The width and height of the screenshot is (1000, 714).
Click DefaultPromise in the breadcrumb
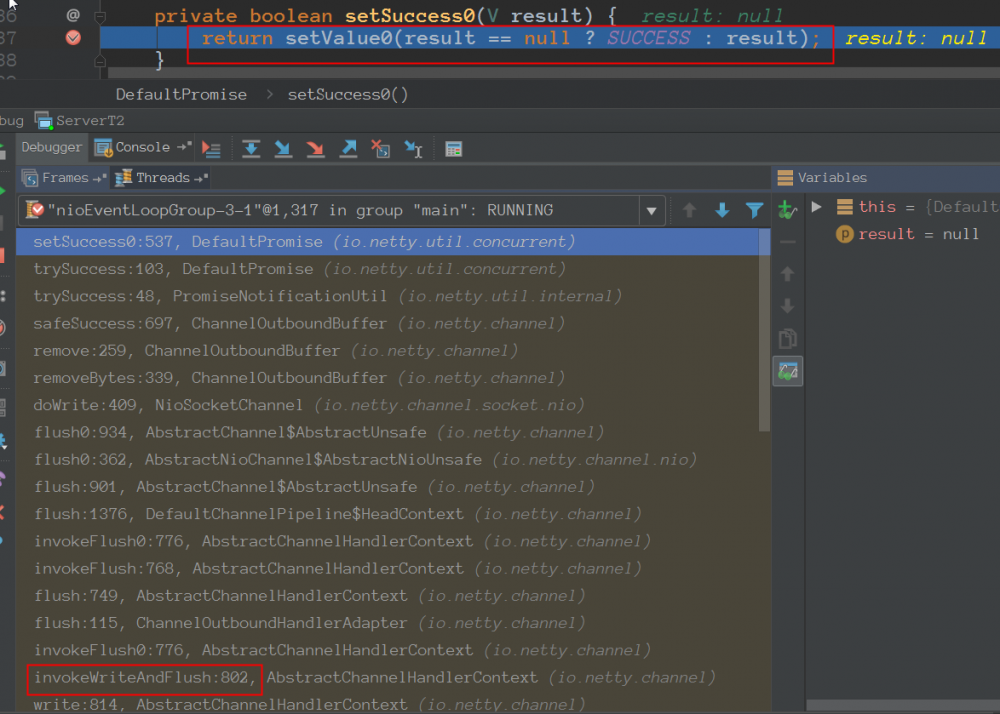point(181,95)
